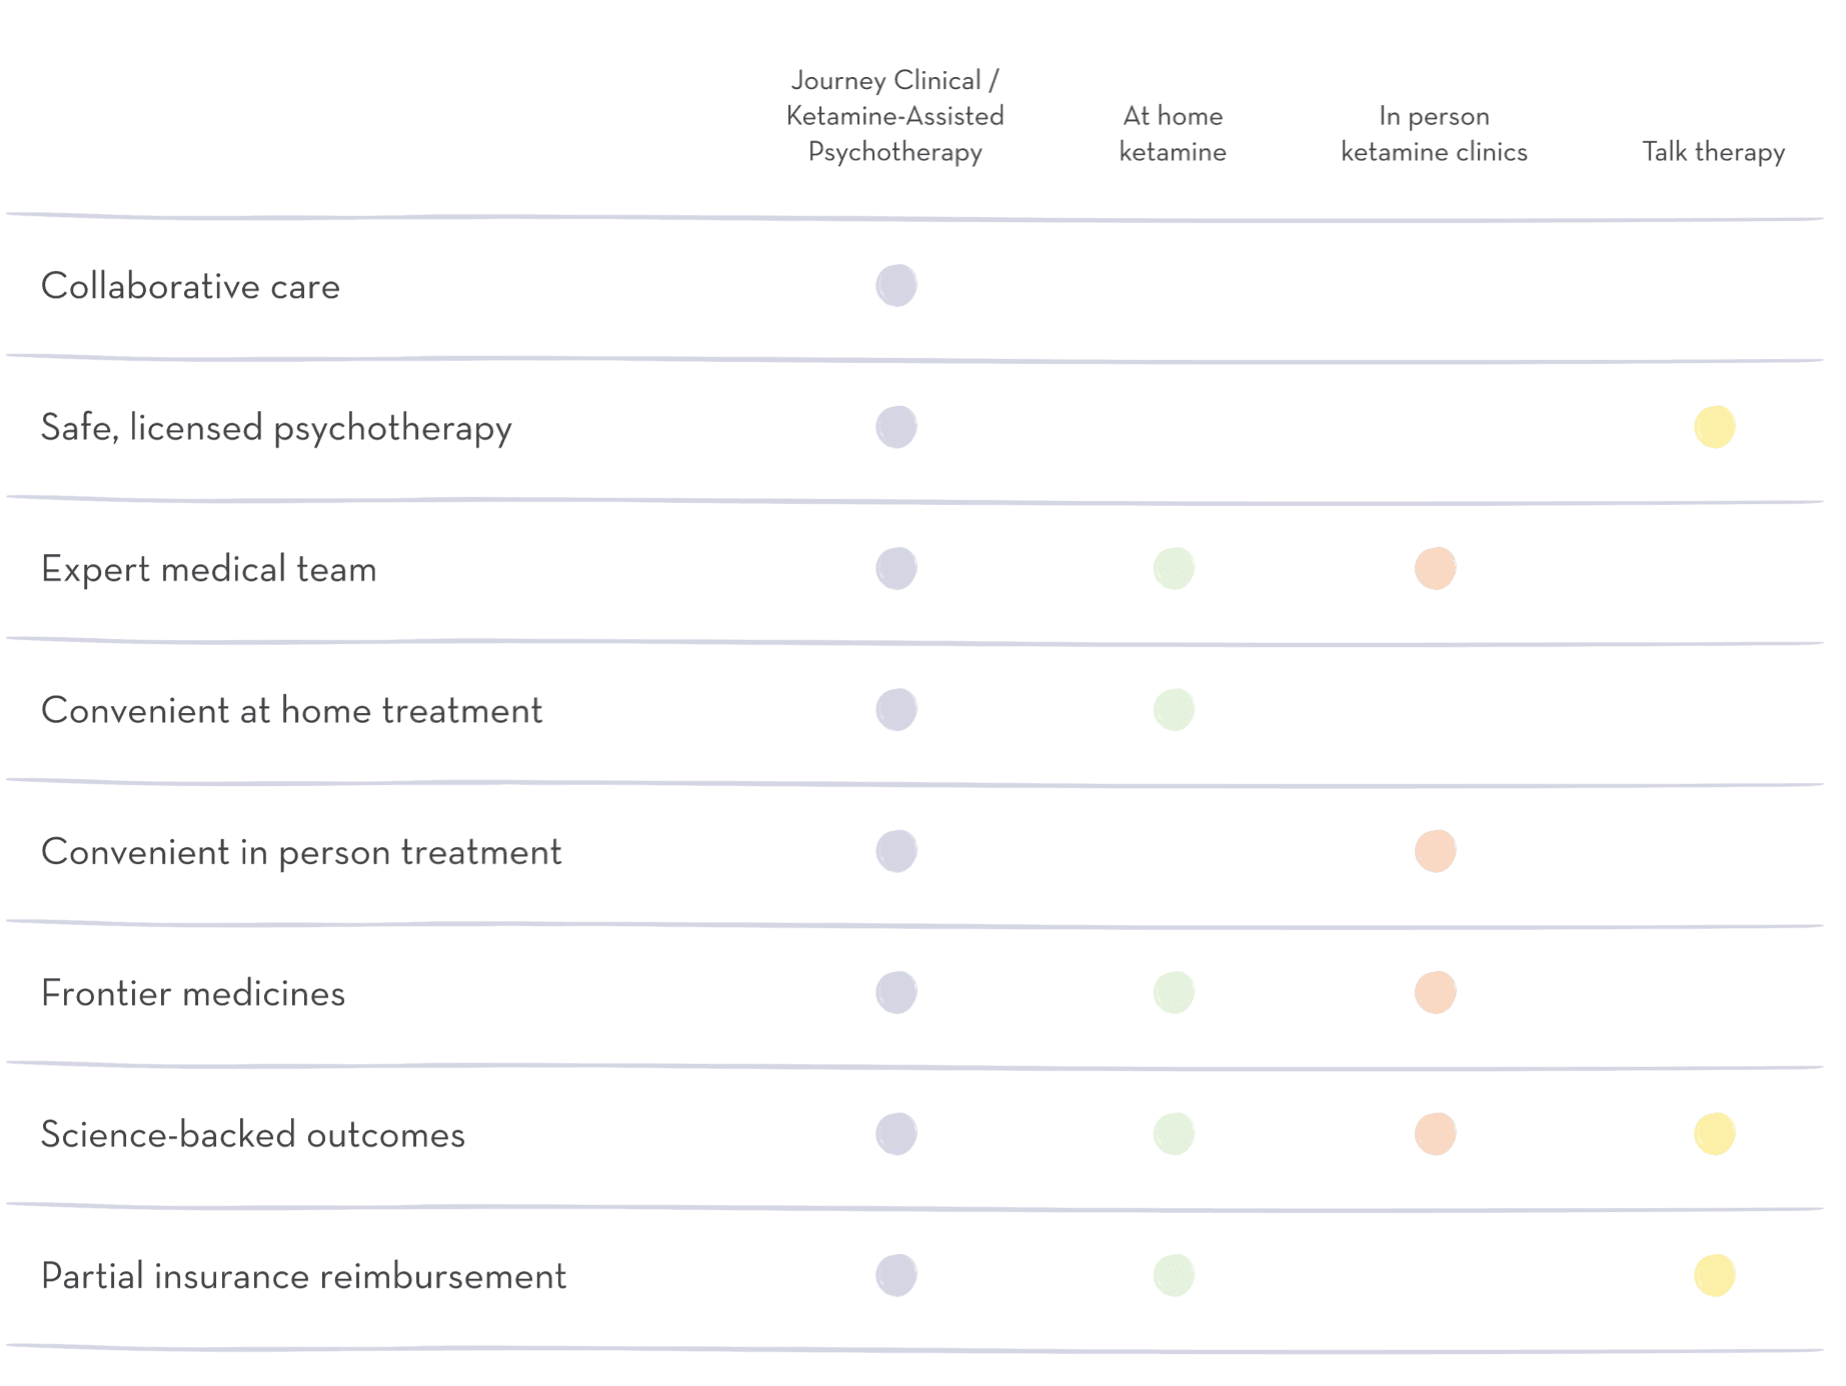This screenshot has width=1846, height=1386.
Task: Click the orange dot in Frontier medicines row
Action: pos(1435,993)
